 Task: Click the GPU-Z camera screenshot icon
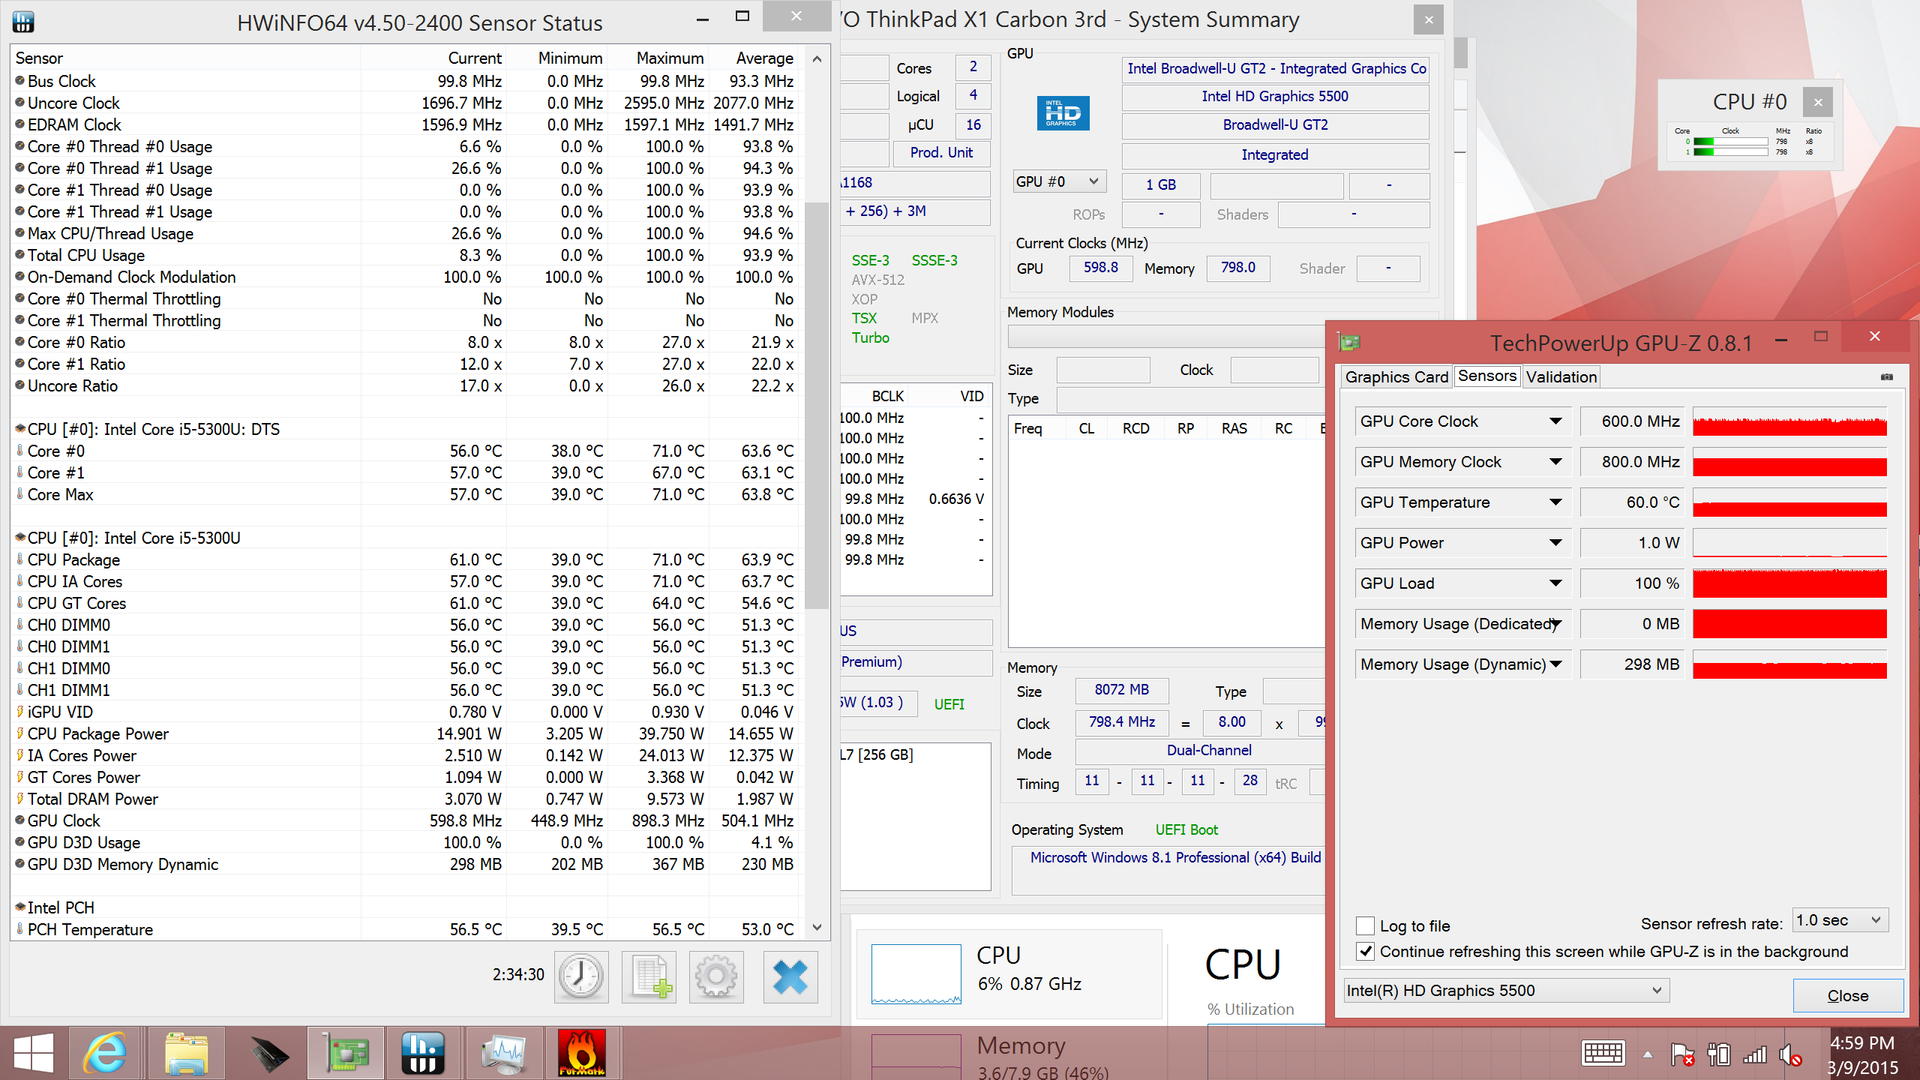[x=1886, y=377]
